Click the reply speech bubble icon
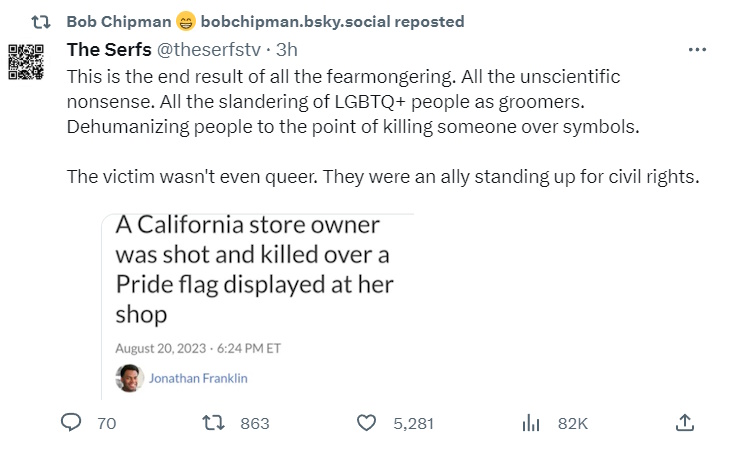Image resolution: width=729 pixels, height=455 pixels. 71,422
